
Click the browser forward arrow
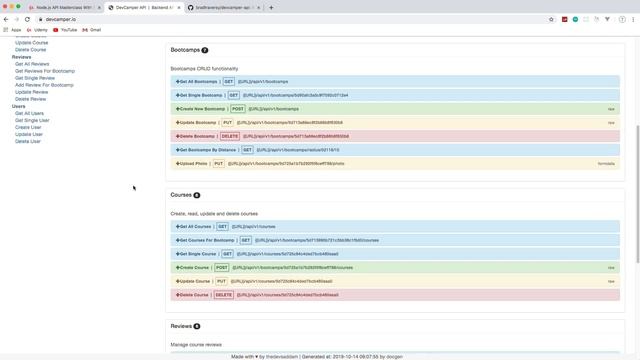pyautogui.click(x=16, y=19)
